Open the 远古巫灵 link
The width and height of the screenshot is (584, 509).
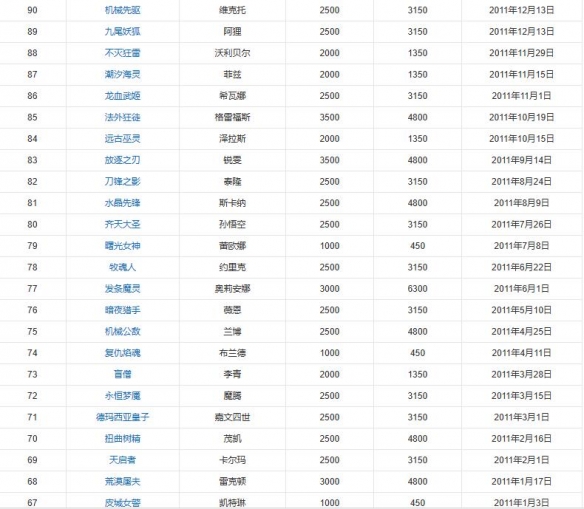123,139
